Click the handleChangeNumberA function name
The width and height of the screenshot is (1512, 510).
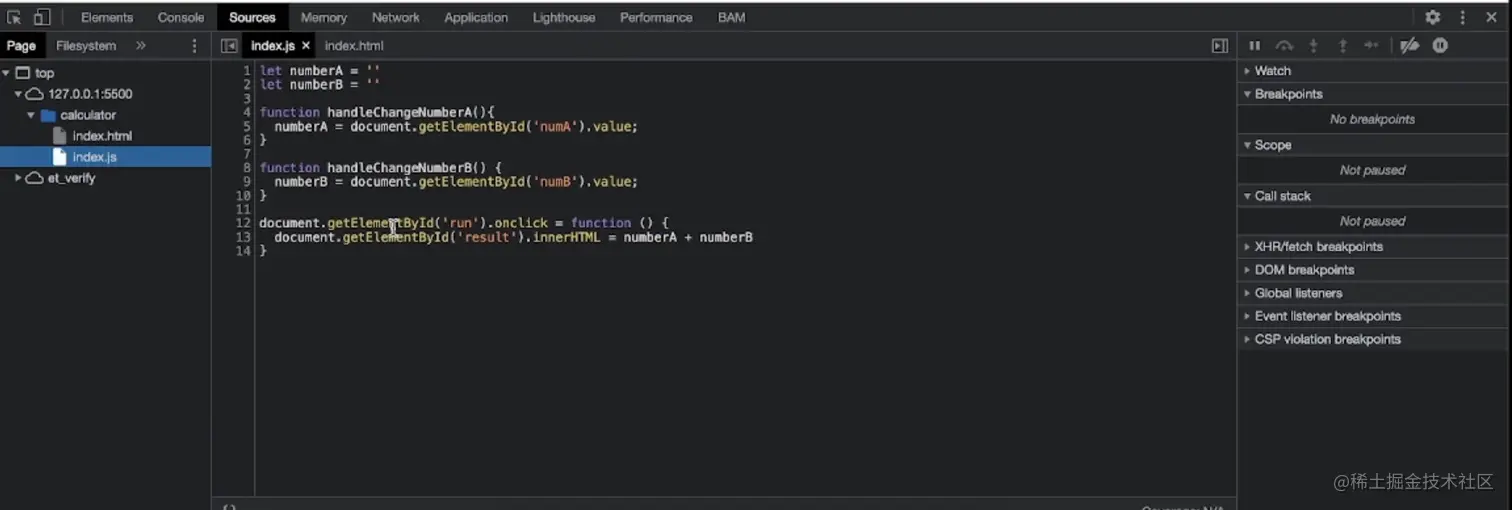(x=398, y=112)
